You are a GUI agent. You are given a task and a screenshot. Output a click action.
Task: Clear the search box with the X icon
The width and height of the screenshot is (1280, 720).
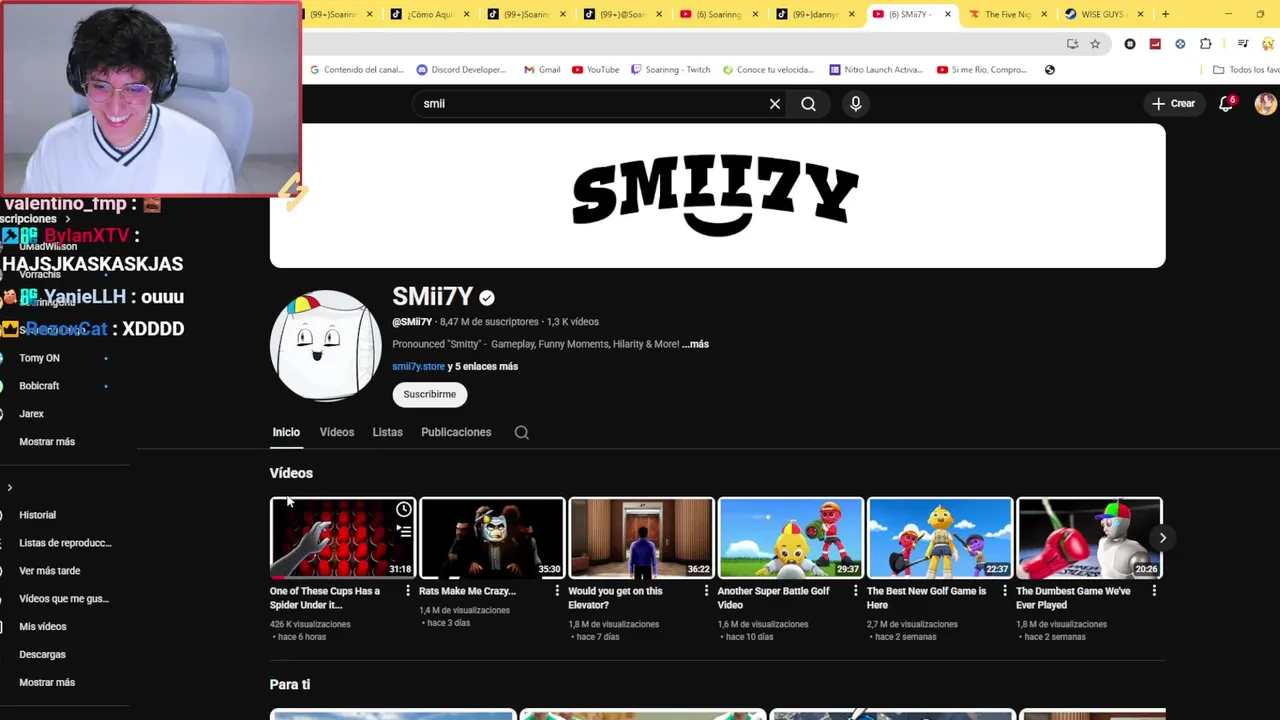(775, 104)
